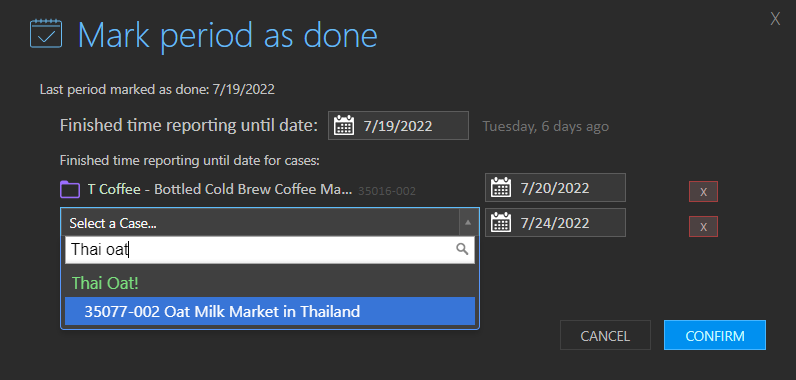Click the purple folder icon for T Coffee case

[x=70, y=190]
